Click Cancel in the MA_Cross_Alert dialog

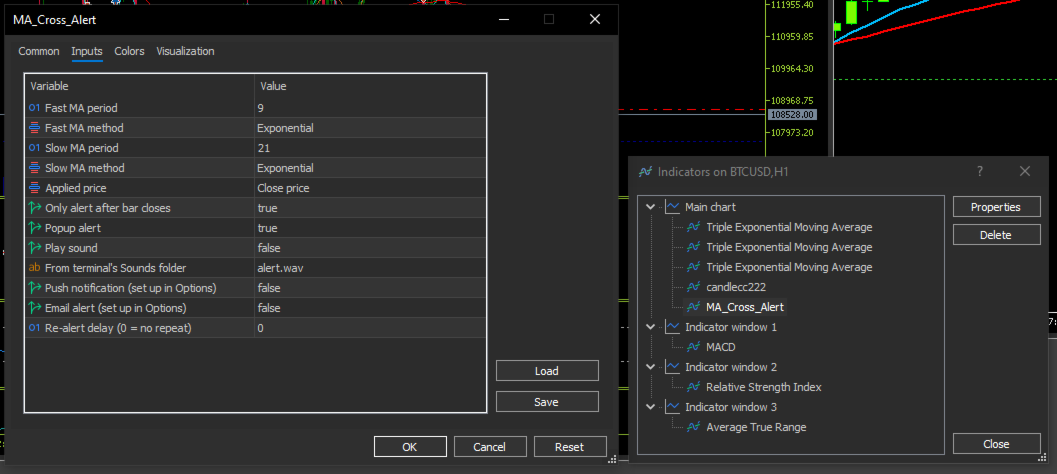(x=489, y=446)
